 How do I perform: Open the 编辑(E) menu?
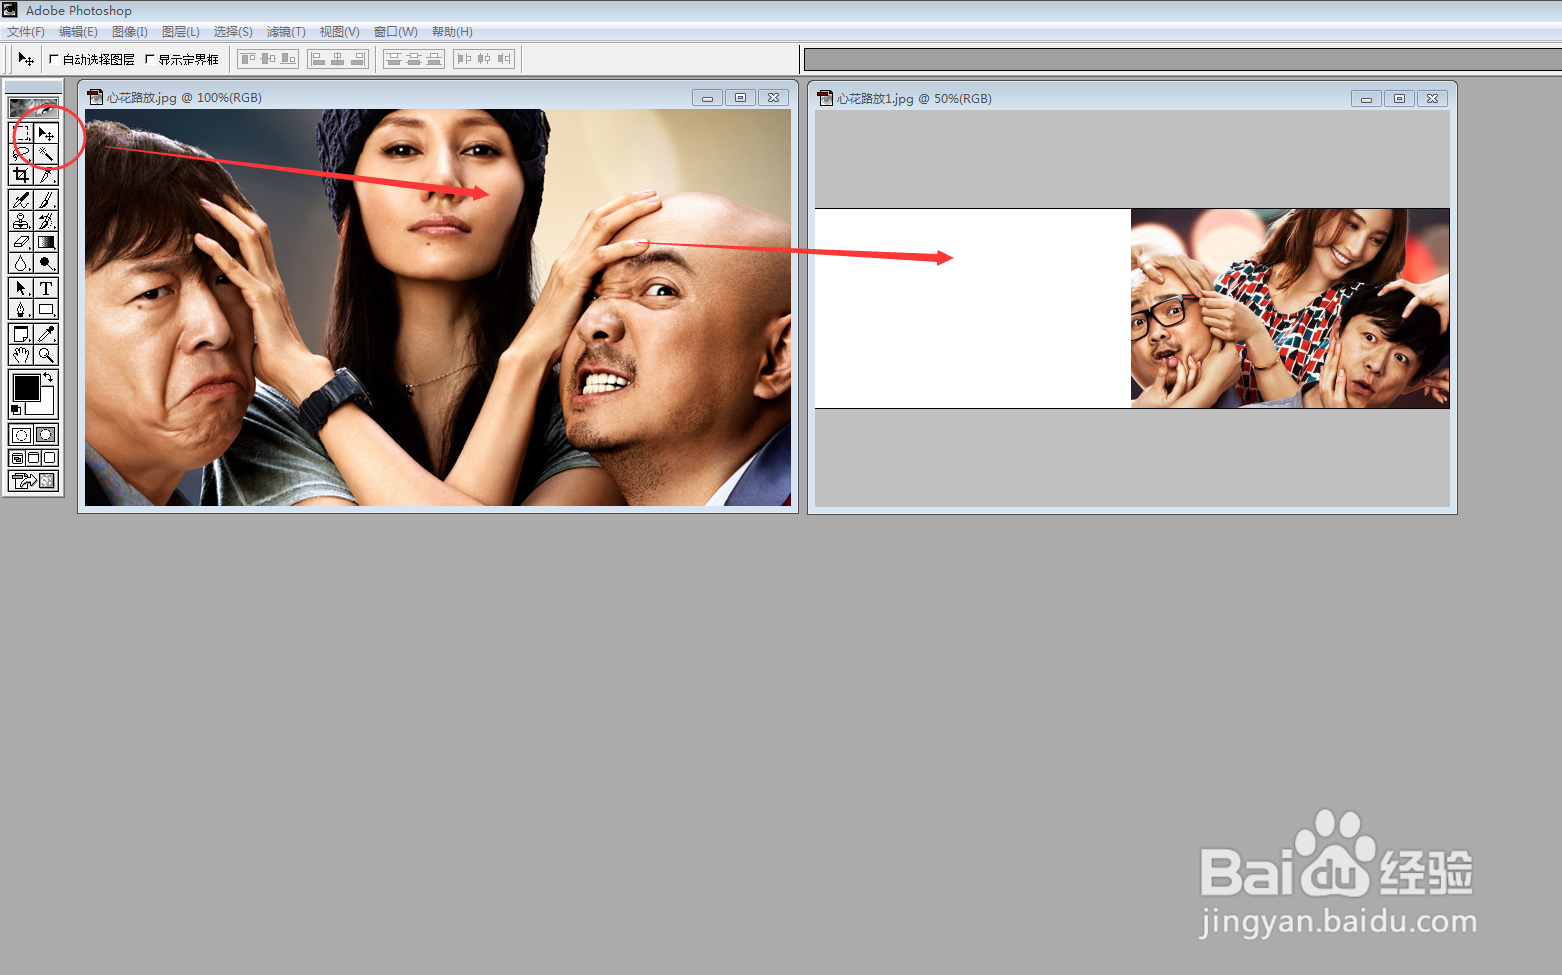(78, 32)
